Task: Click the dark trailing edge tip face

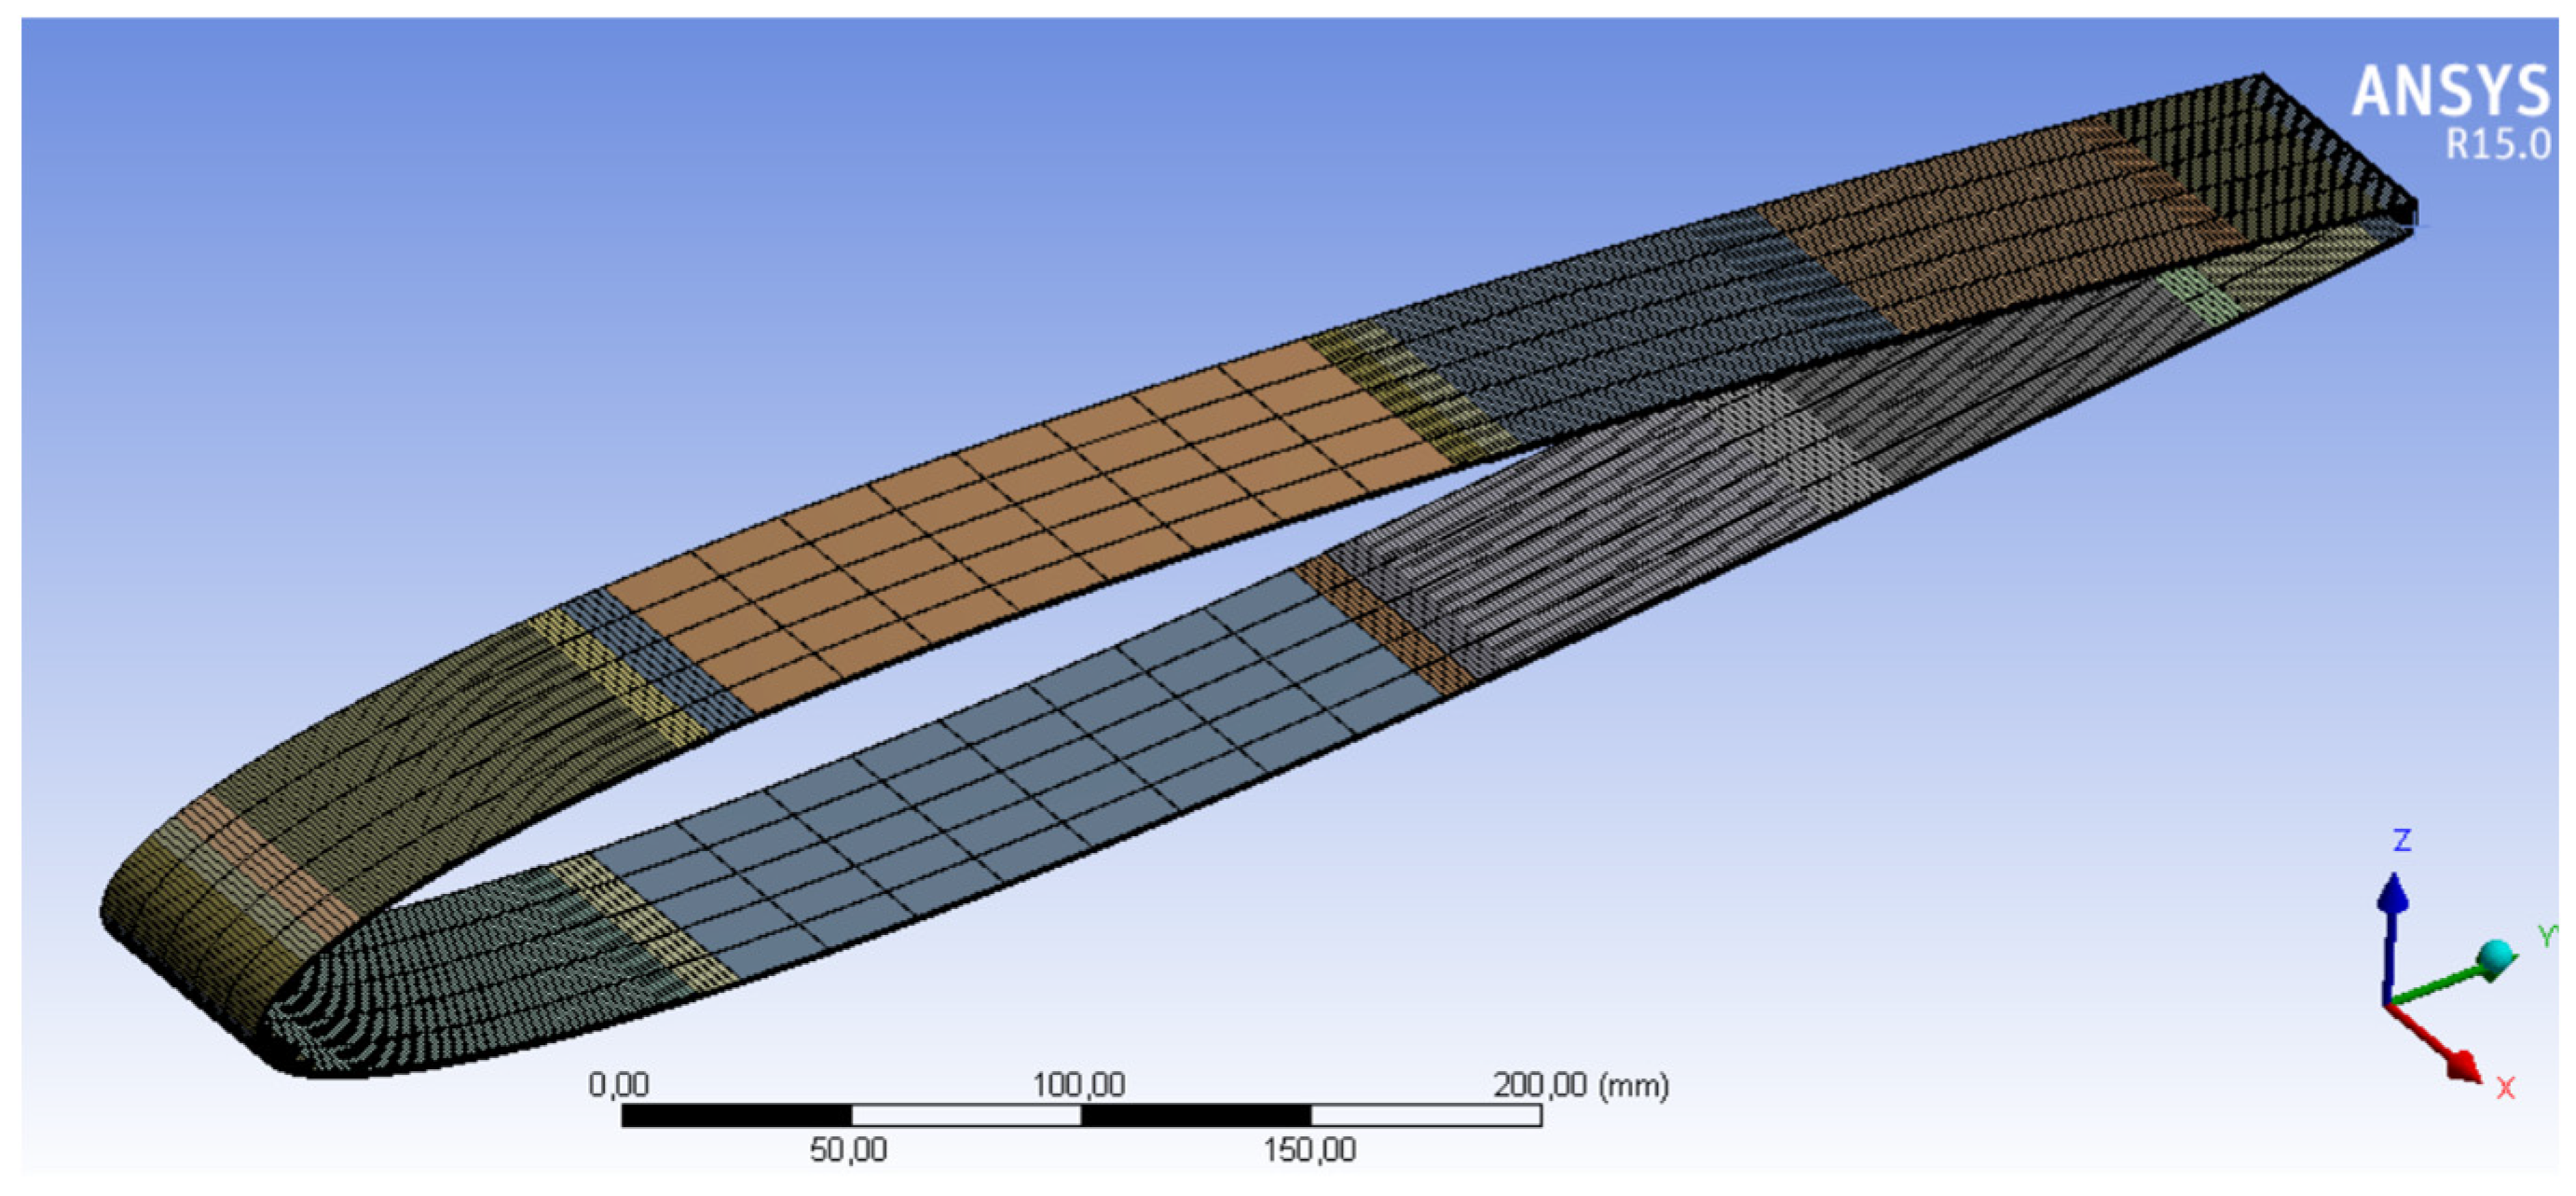Action: [x=2290, y=150]
